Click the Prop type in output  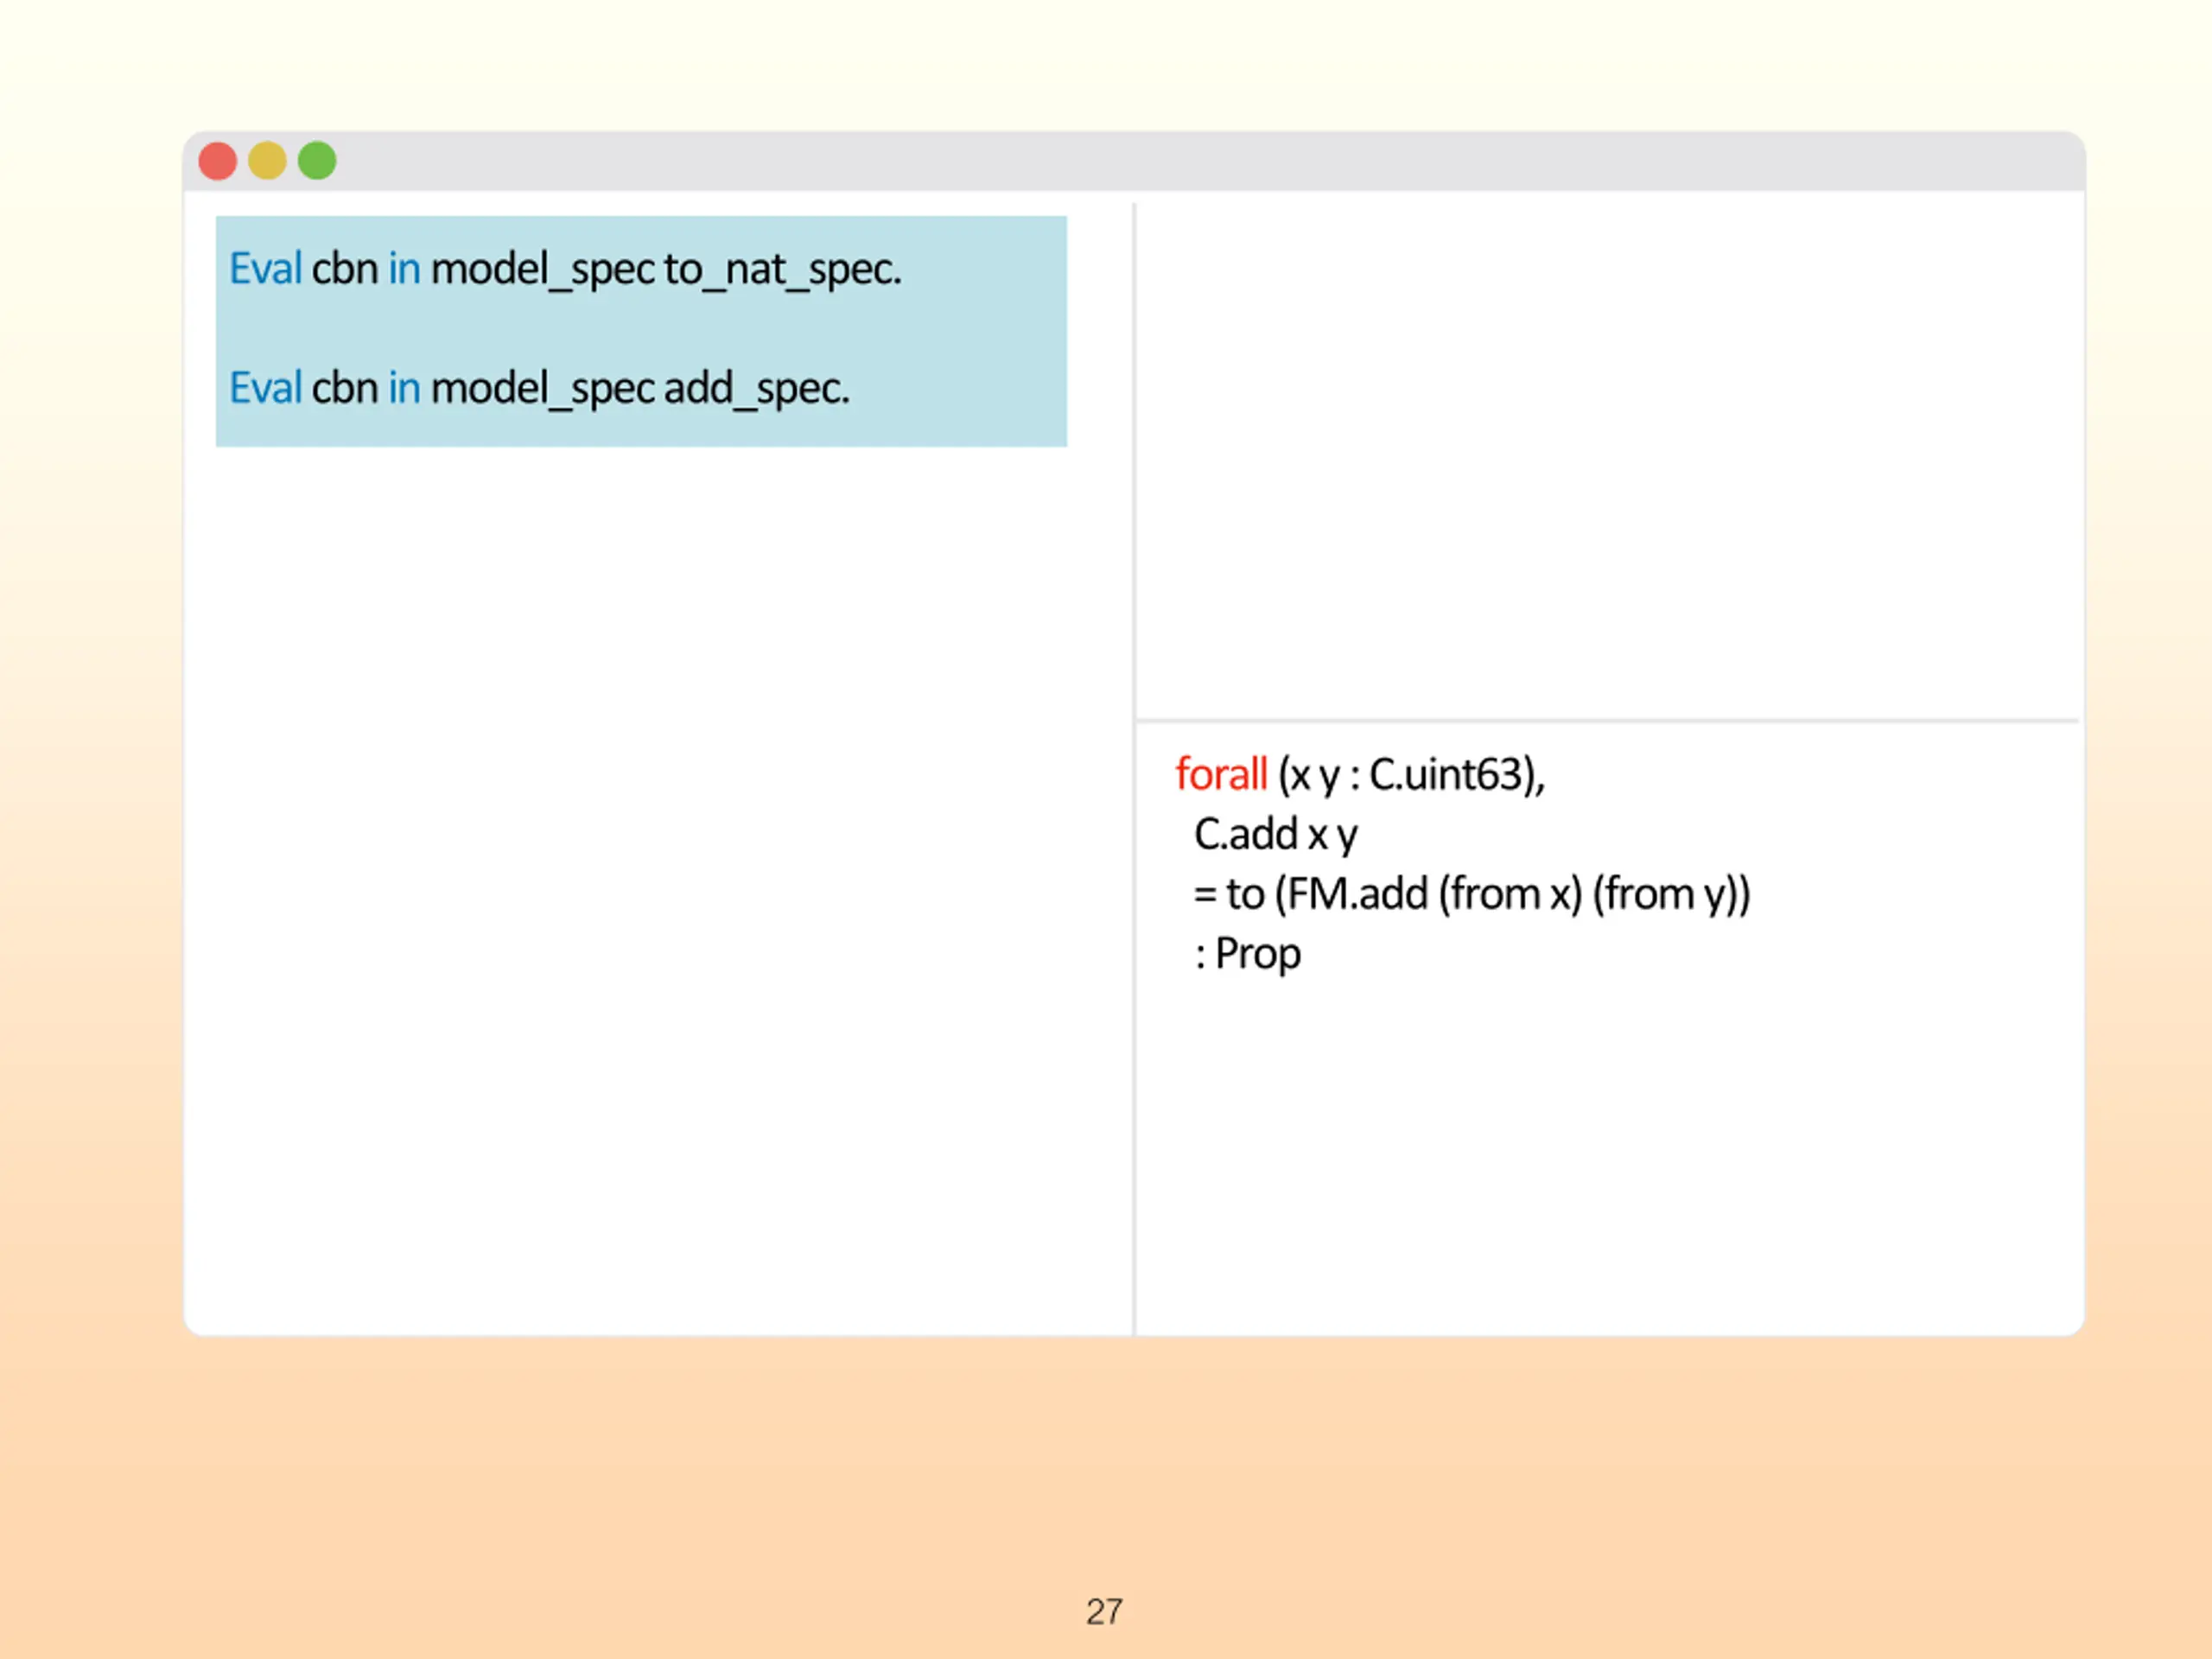[x=1258, y=954]
